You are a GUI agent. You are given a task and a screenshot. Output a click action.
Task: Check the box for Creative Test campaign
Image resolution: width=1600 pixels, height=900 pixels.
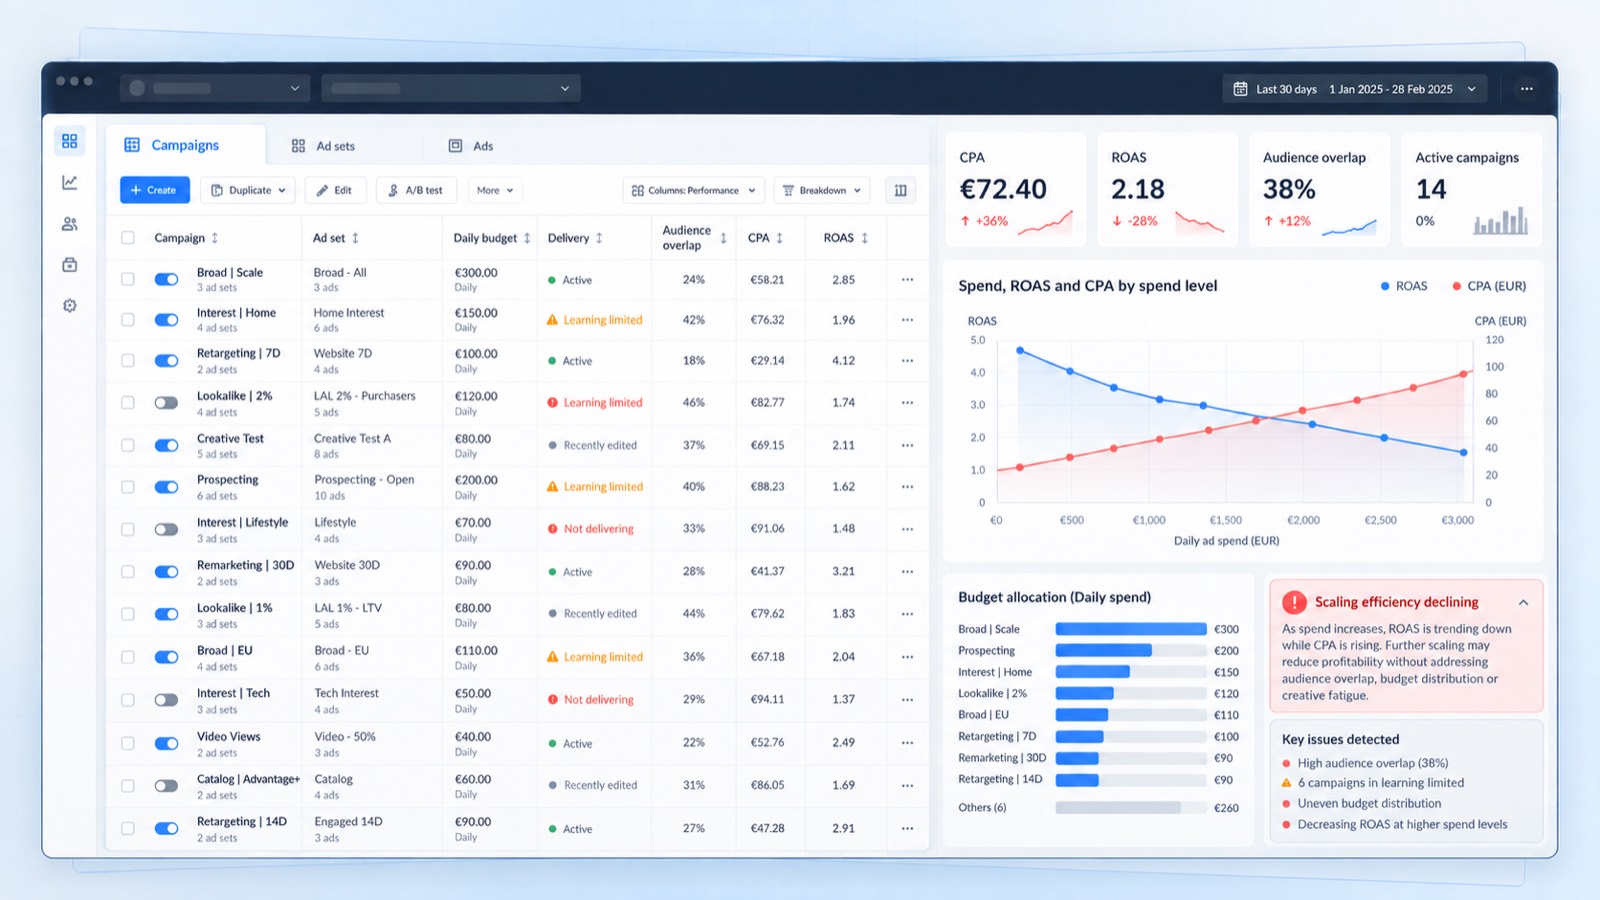(x=128, y=445)
